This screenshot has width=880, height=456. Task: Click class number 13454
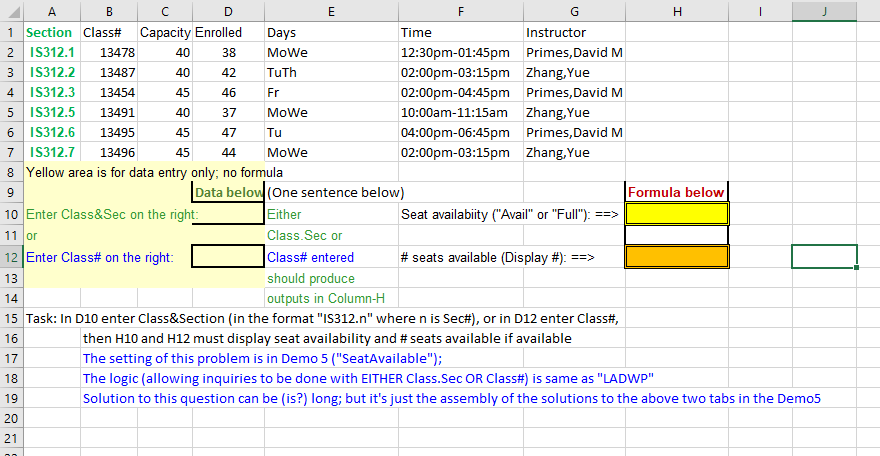pyautogui.click(x=109, y=92)
